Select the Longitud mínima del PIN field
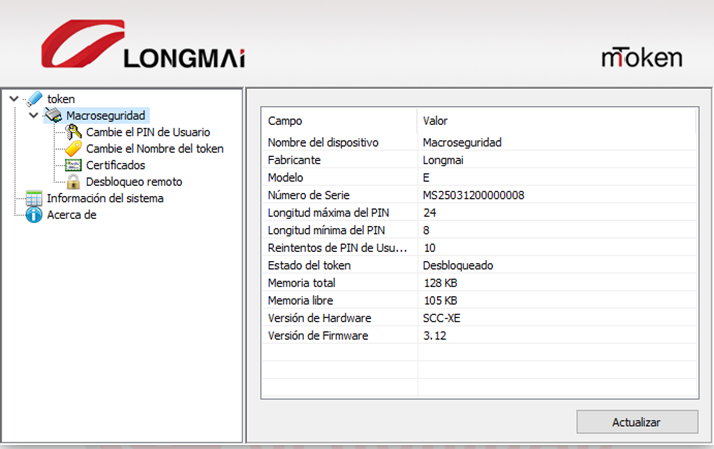Viewport: 714px width, 449px height. [326, 230]
